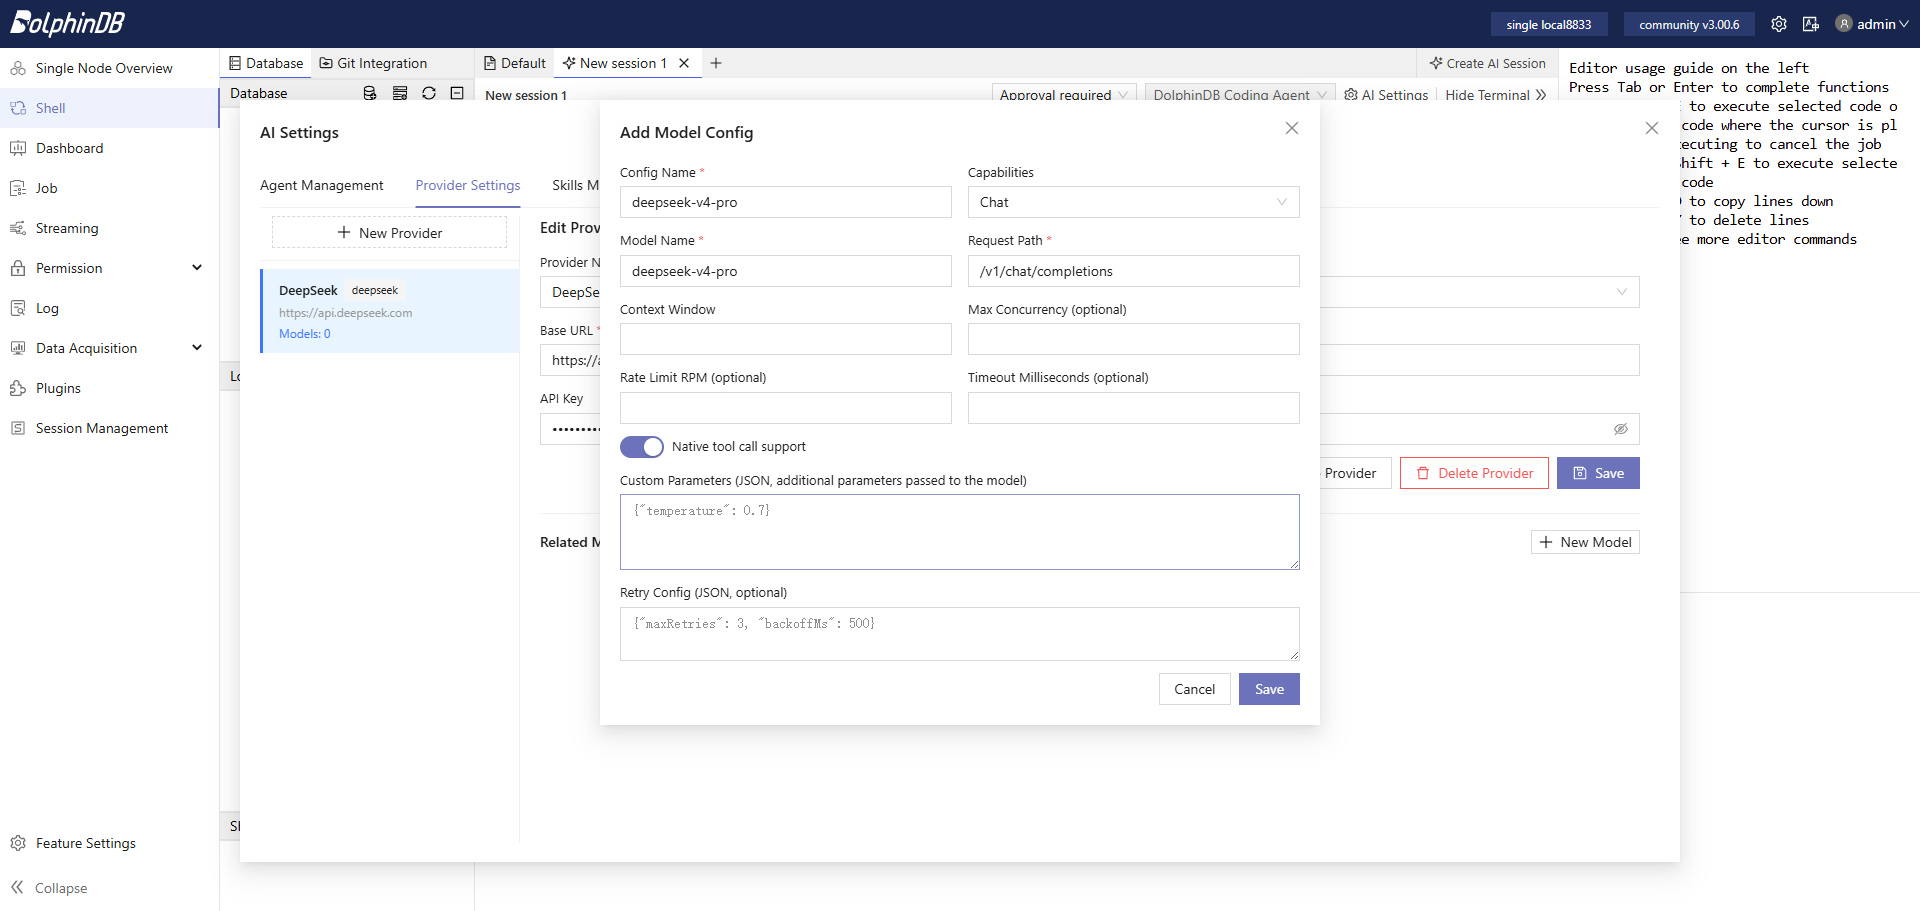
Task: Click the Data Acquisition sidebar icon
Action: (x=18, y=348)
